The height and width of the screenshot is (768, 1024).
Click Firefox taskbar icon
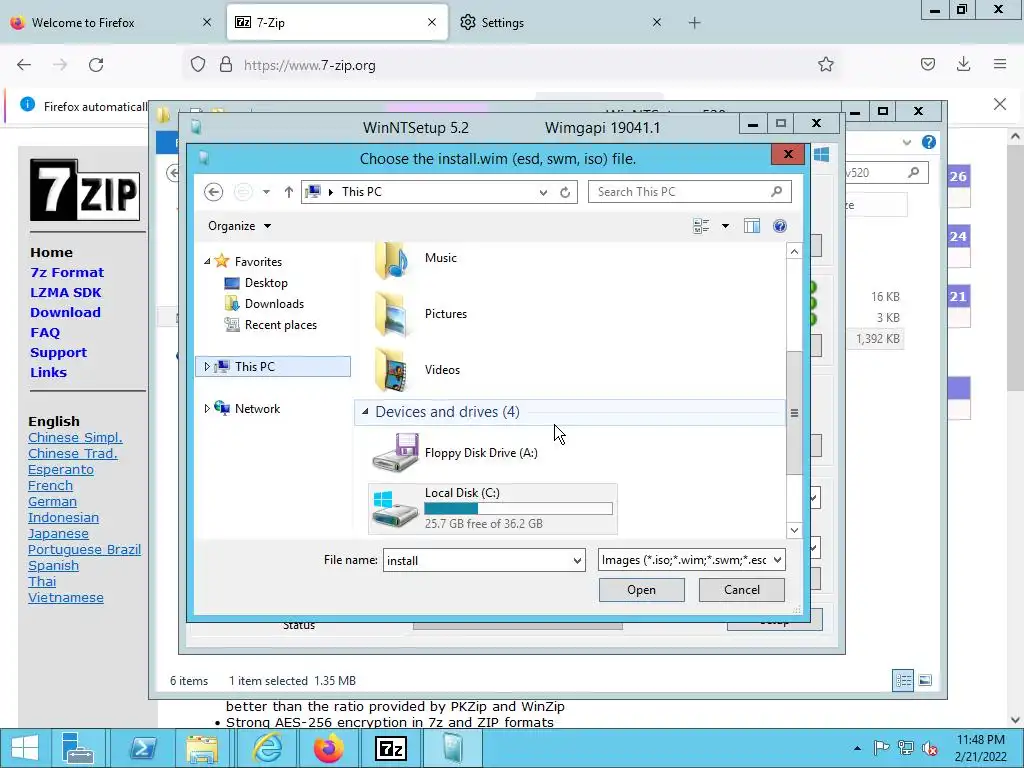coord(328,748)
